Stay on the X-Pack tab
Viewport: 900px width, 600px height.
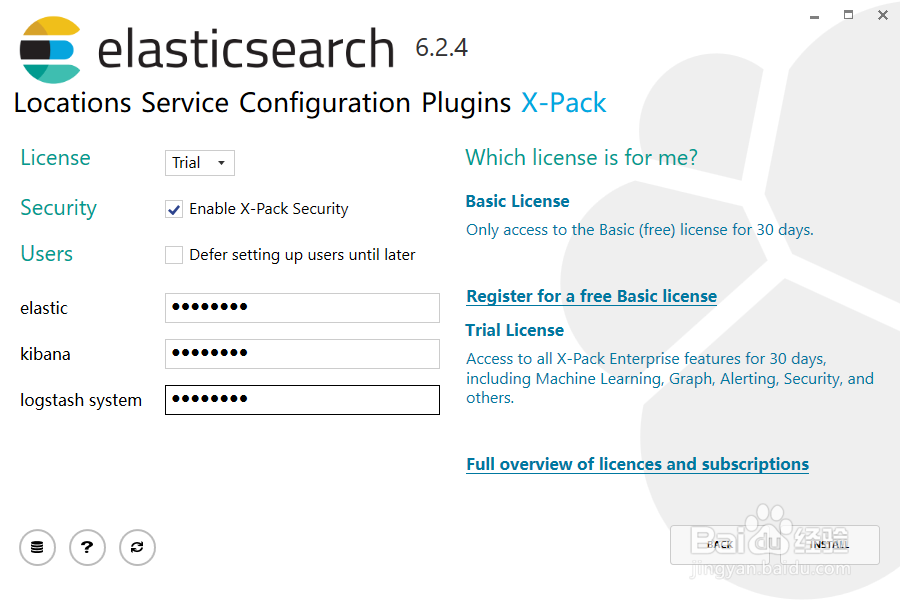click(563, 102)
